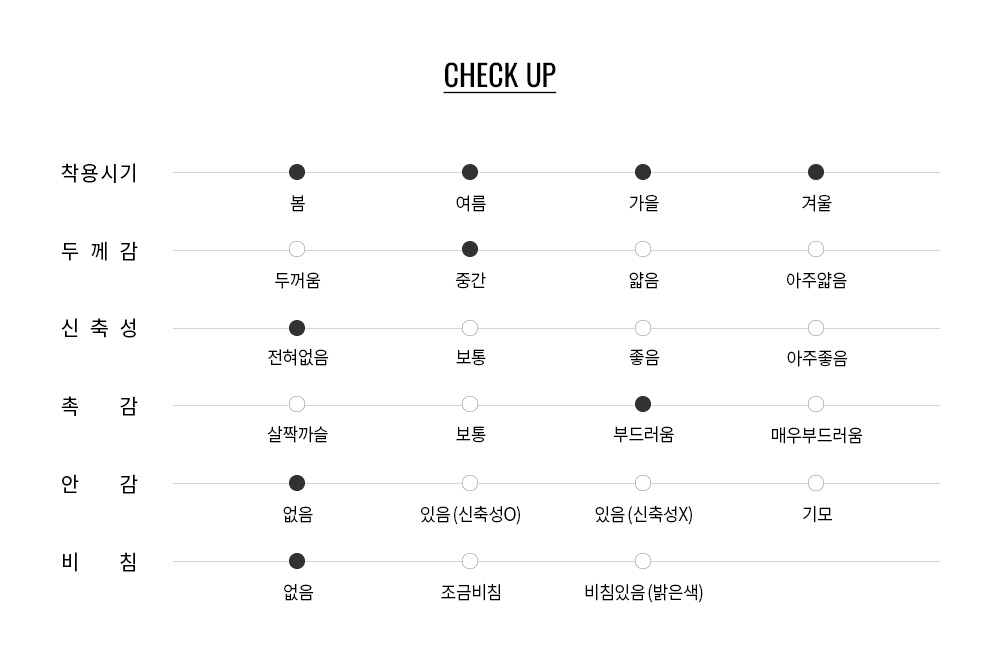Pick 전혀없음 stretch option dot
This screenshot has width=1000, height=661.
click(x=297, y=328)
